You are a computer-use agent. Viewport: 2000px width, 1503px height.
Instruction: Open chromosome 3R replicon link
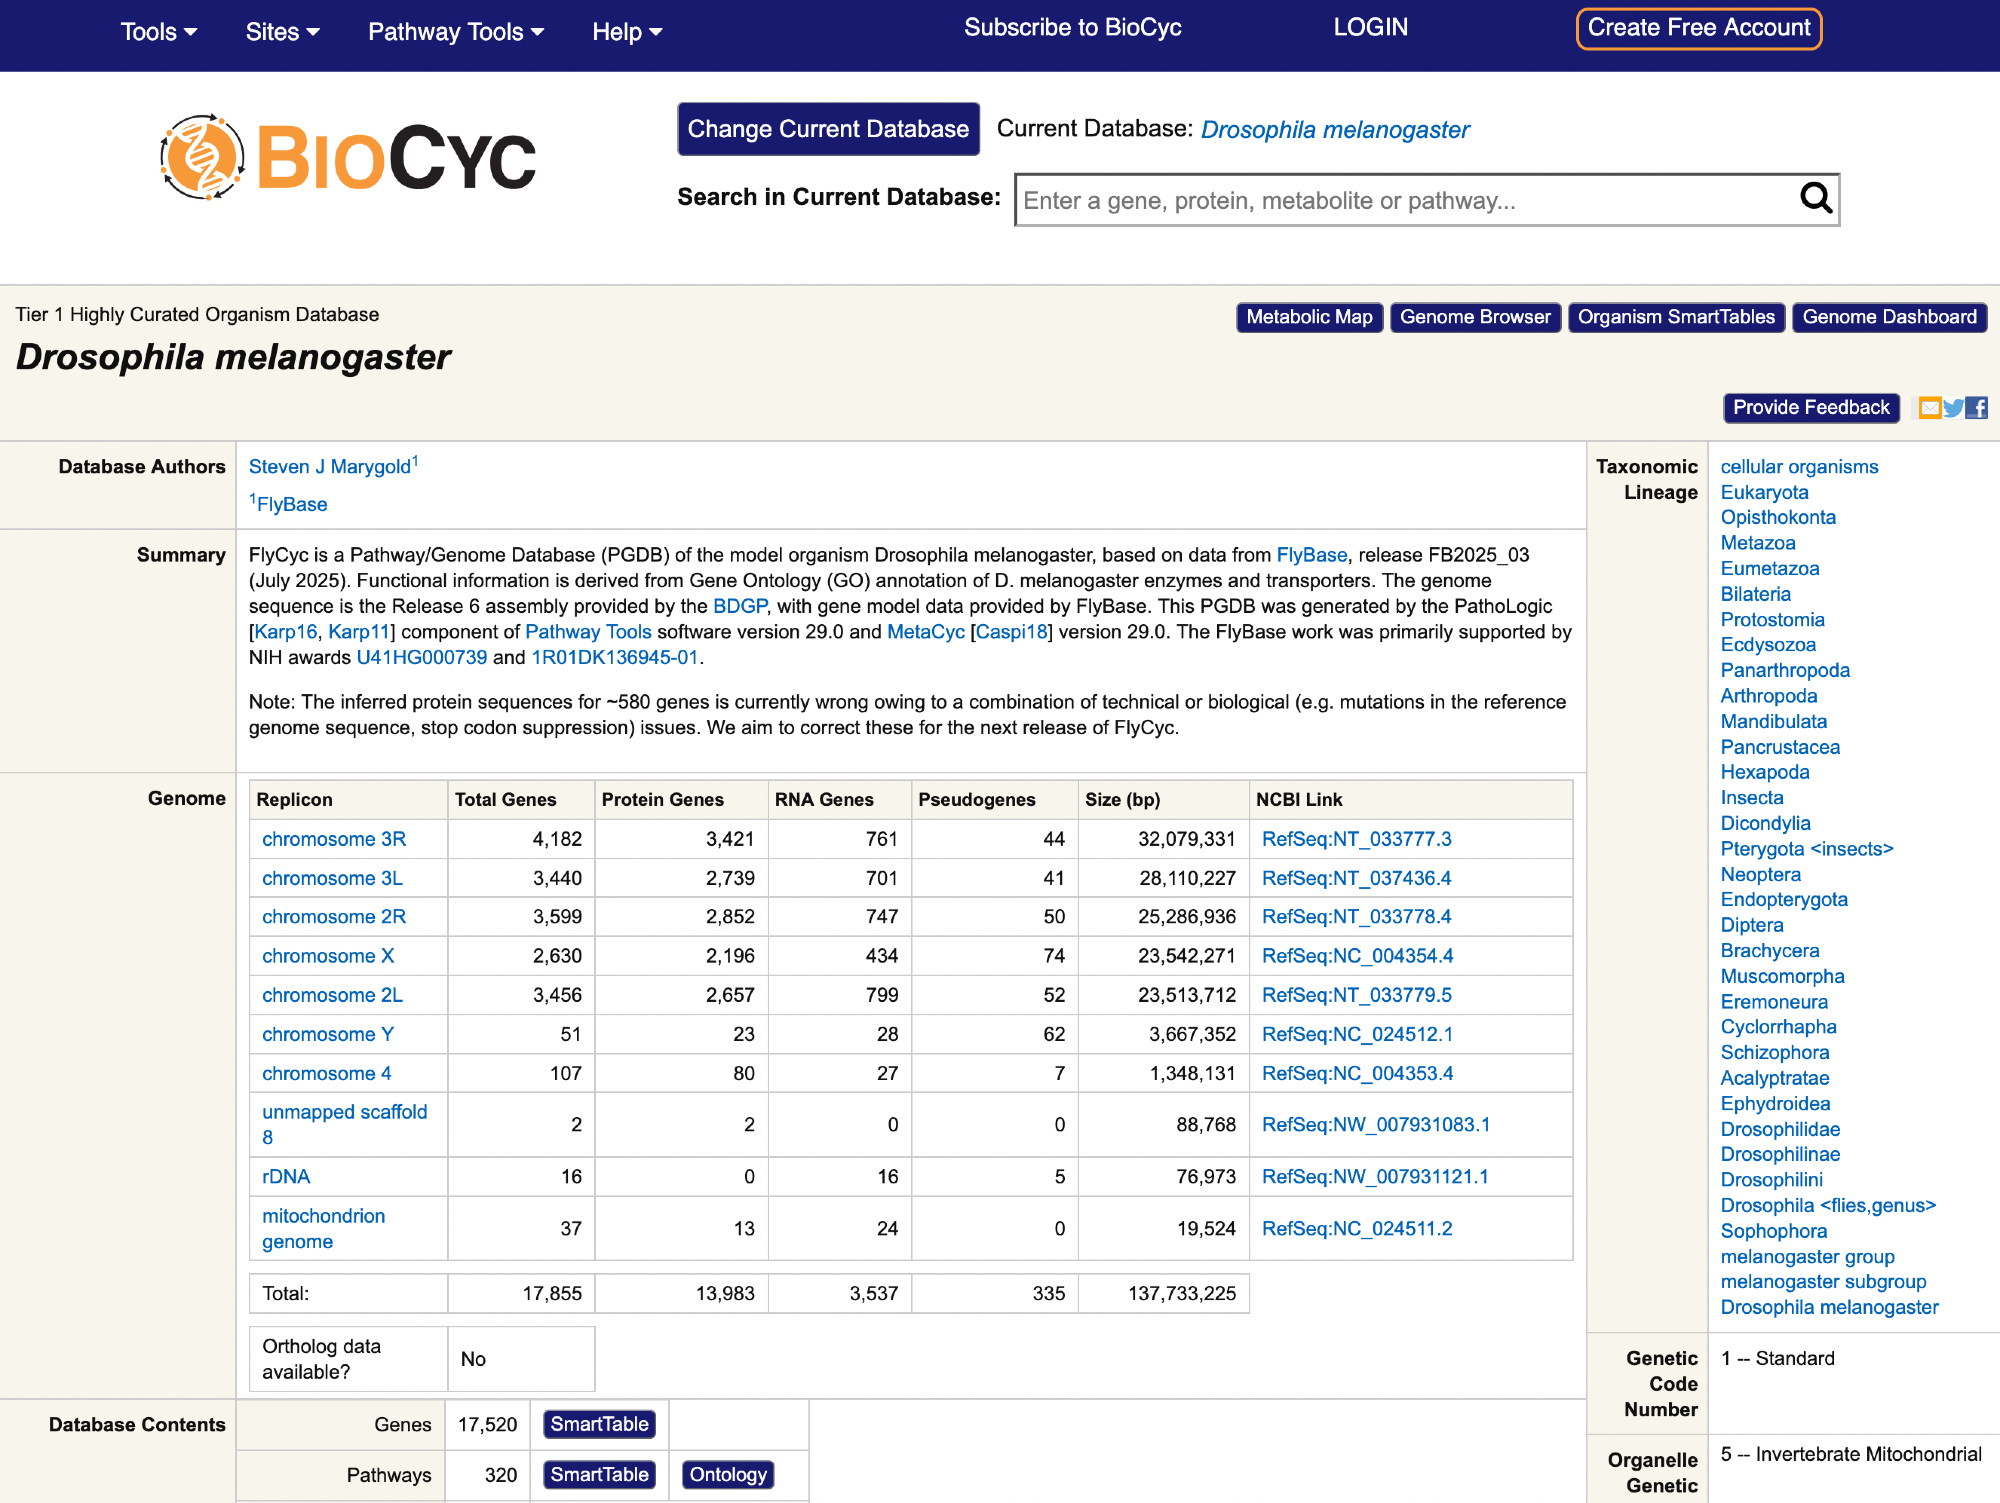click(334, 839)
